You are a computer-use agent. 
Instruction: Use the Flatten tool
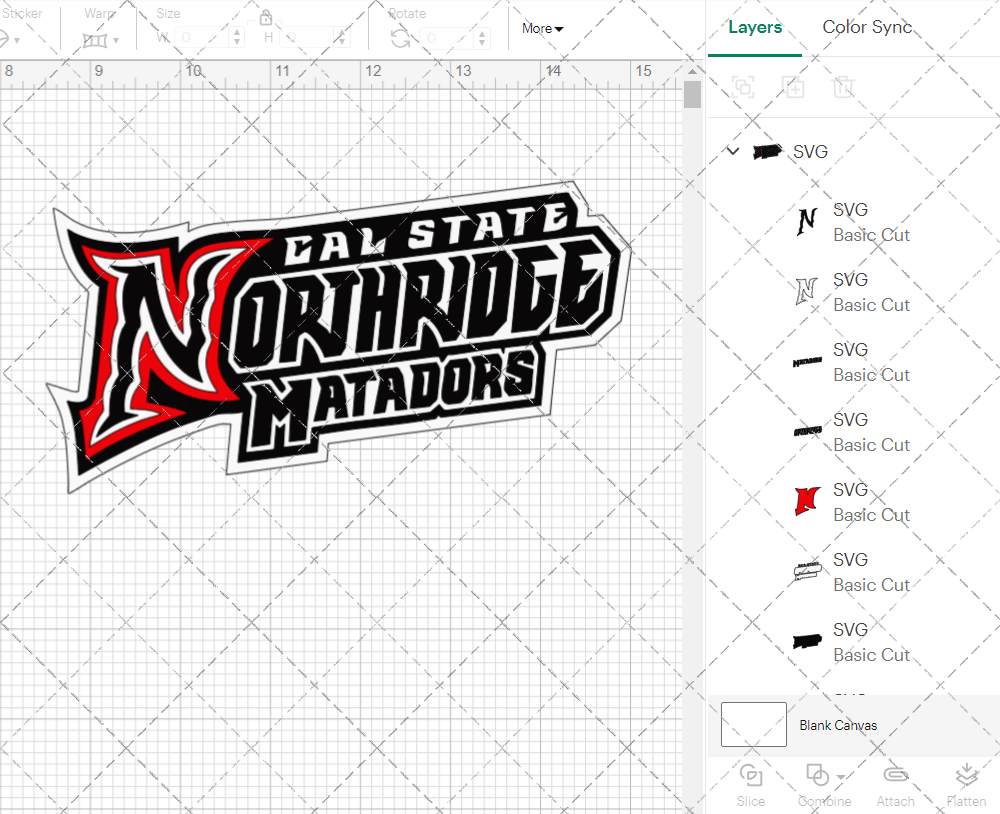click(966, 777)
